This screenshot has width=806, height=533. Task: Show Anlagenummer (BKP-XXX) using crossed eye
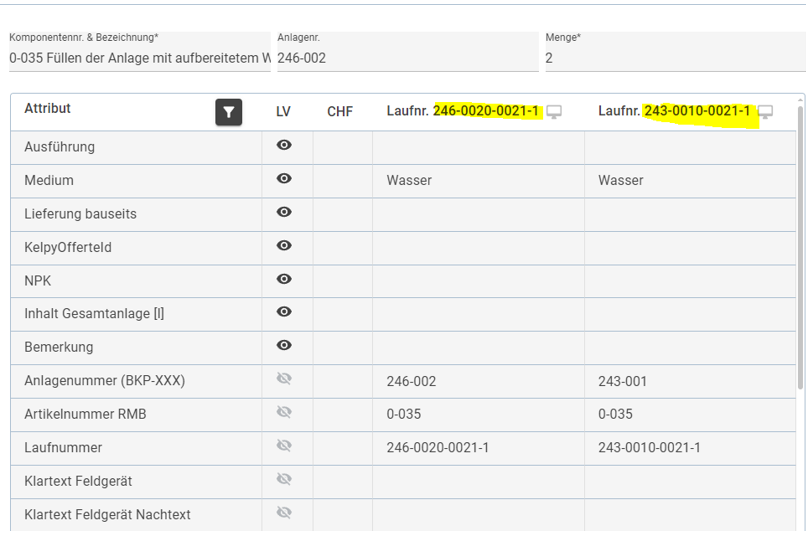[x=284, y=380]
